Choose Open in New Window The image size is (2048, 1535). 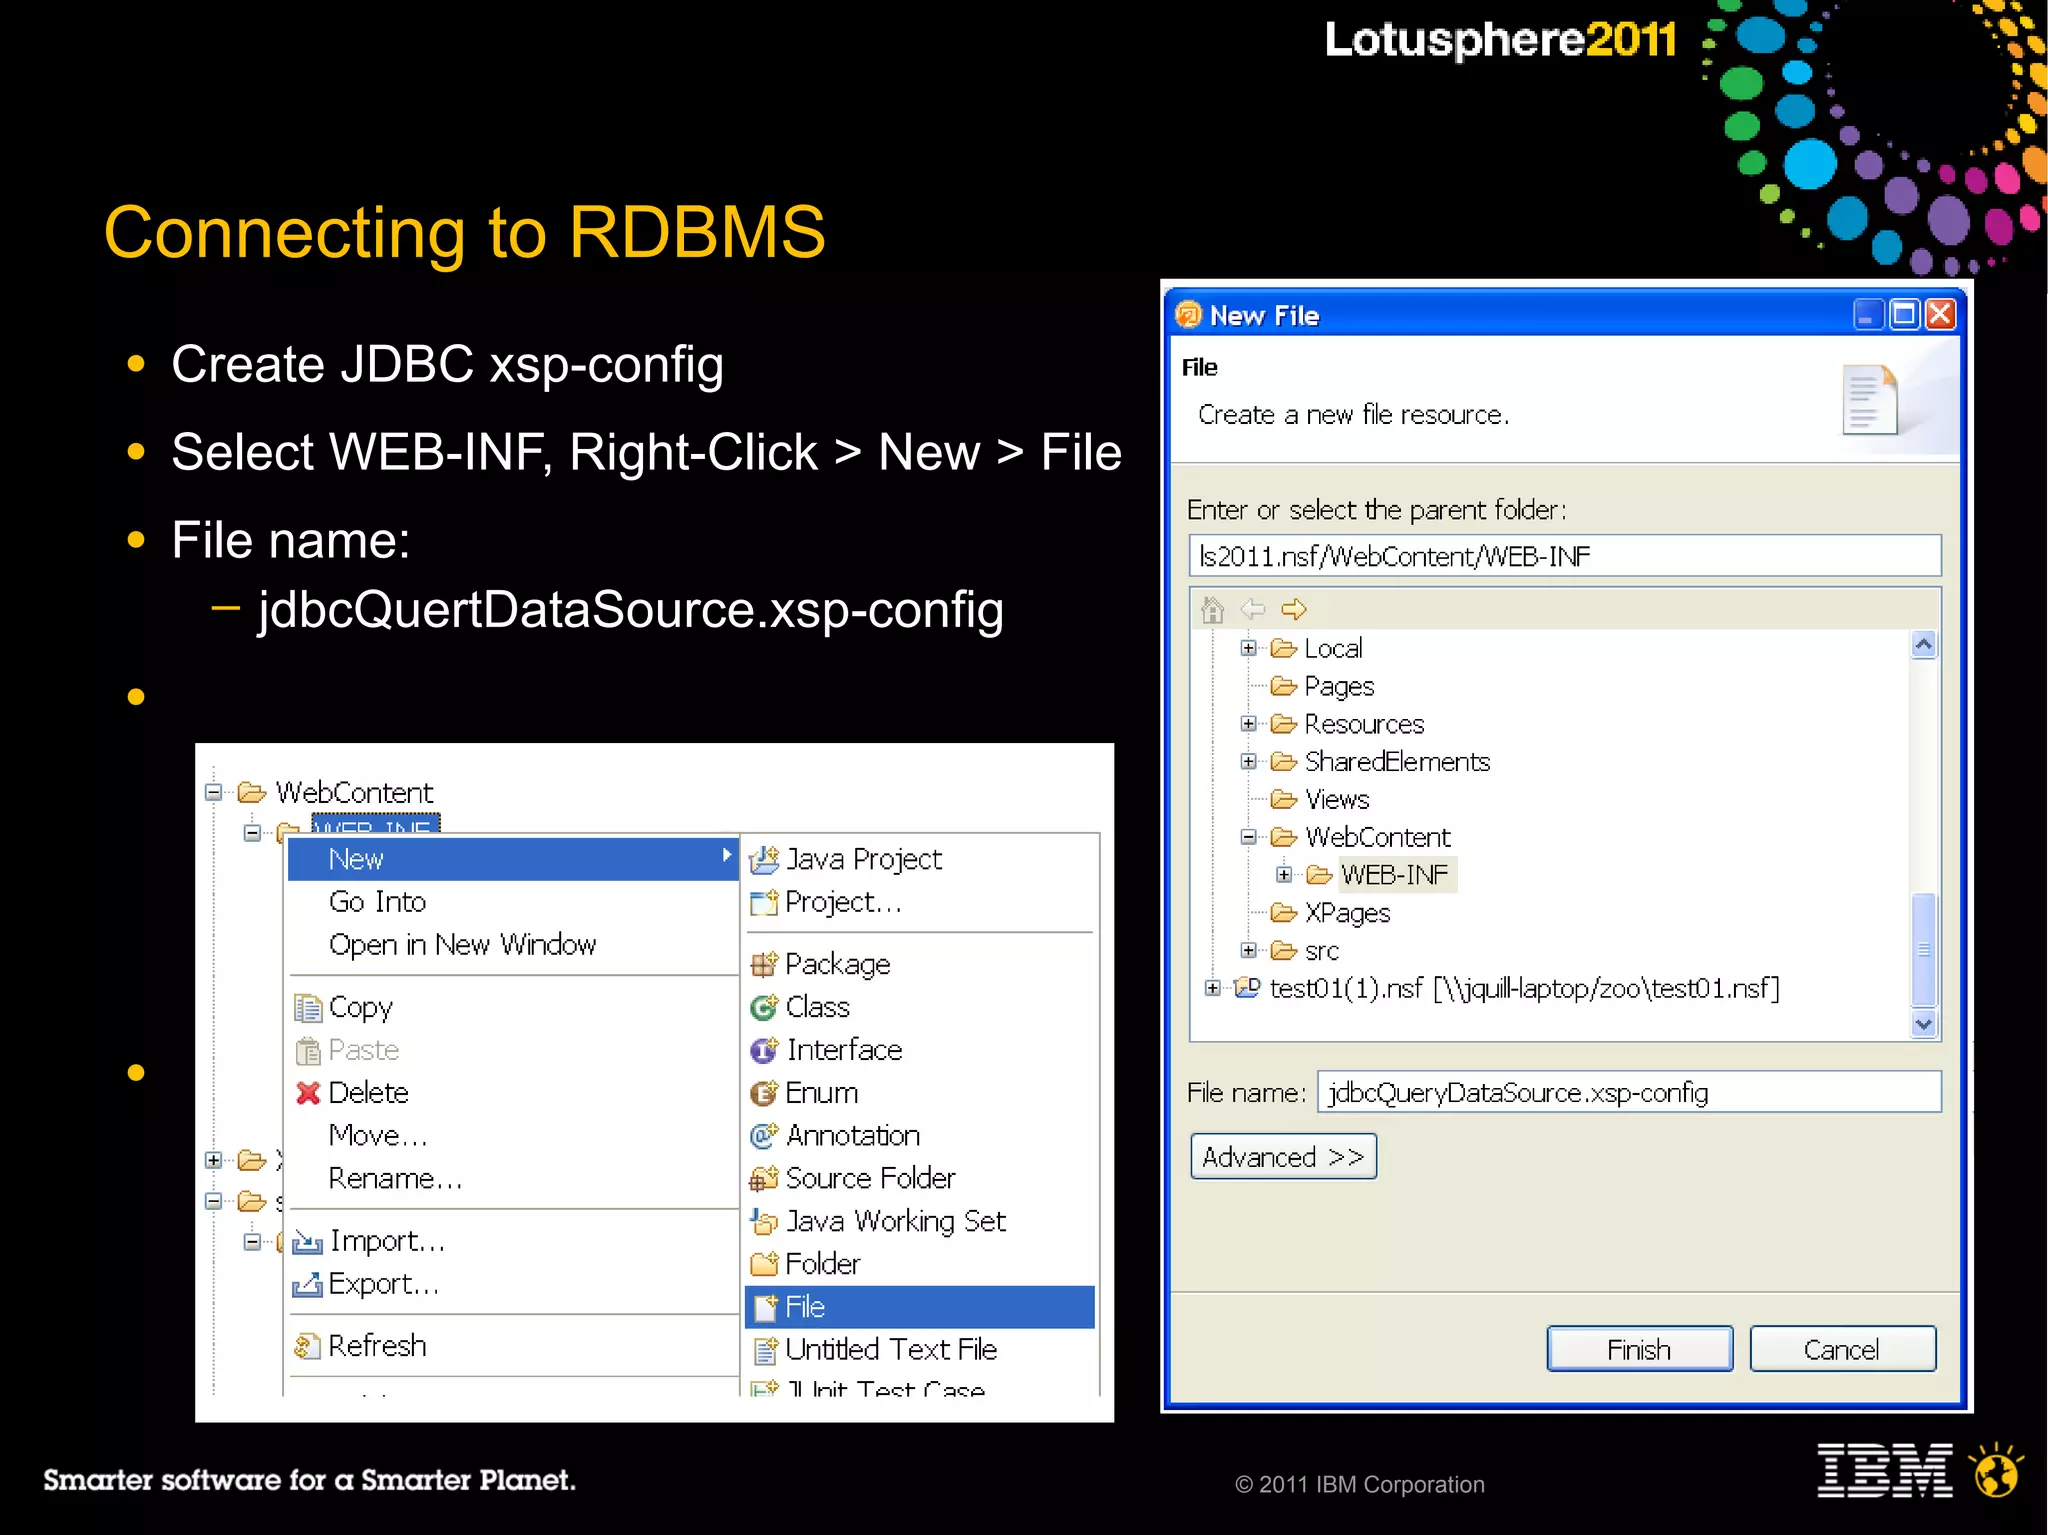462,946
